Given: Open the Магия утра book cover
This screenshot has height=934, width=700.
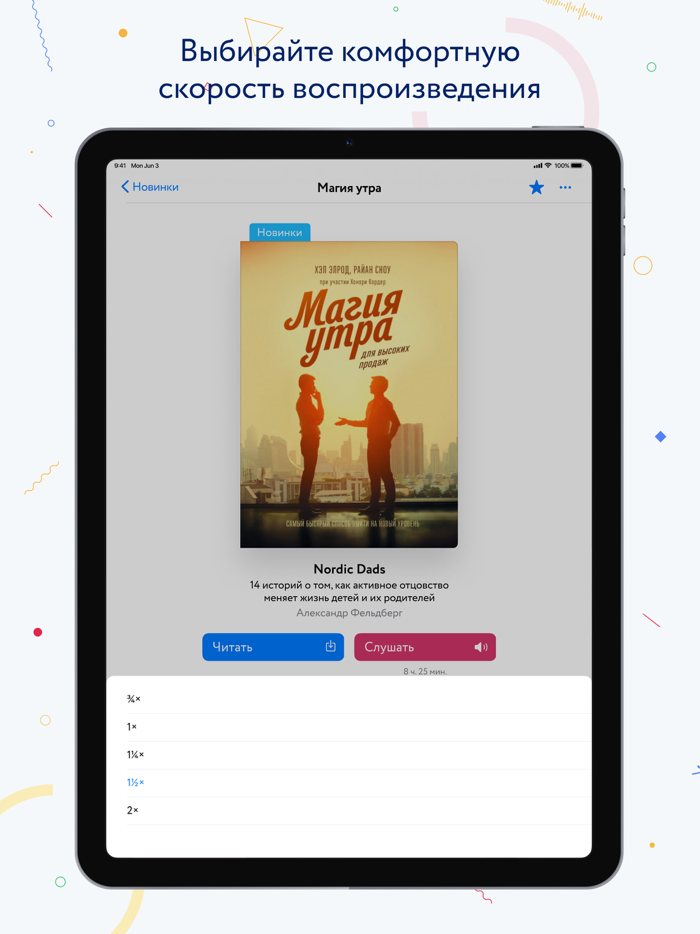Looking at the screenshot, I should [x=349, y=394].
